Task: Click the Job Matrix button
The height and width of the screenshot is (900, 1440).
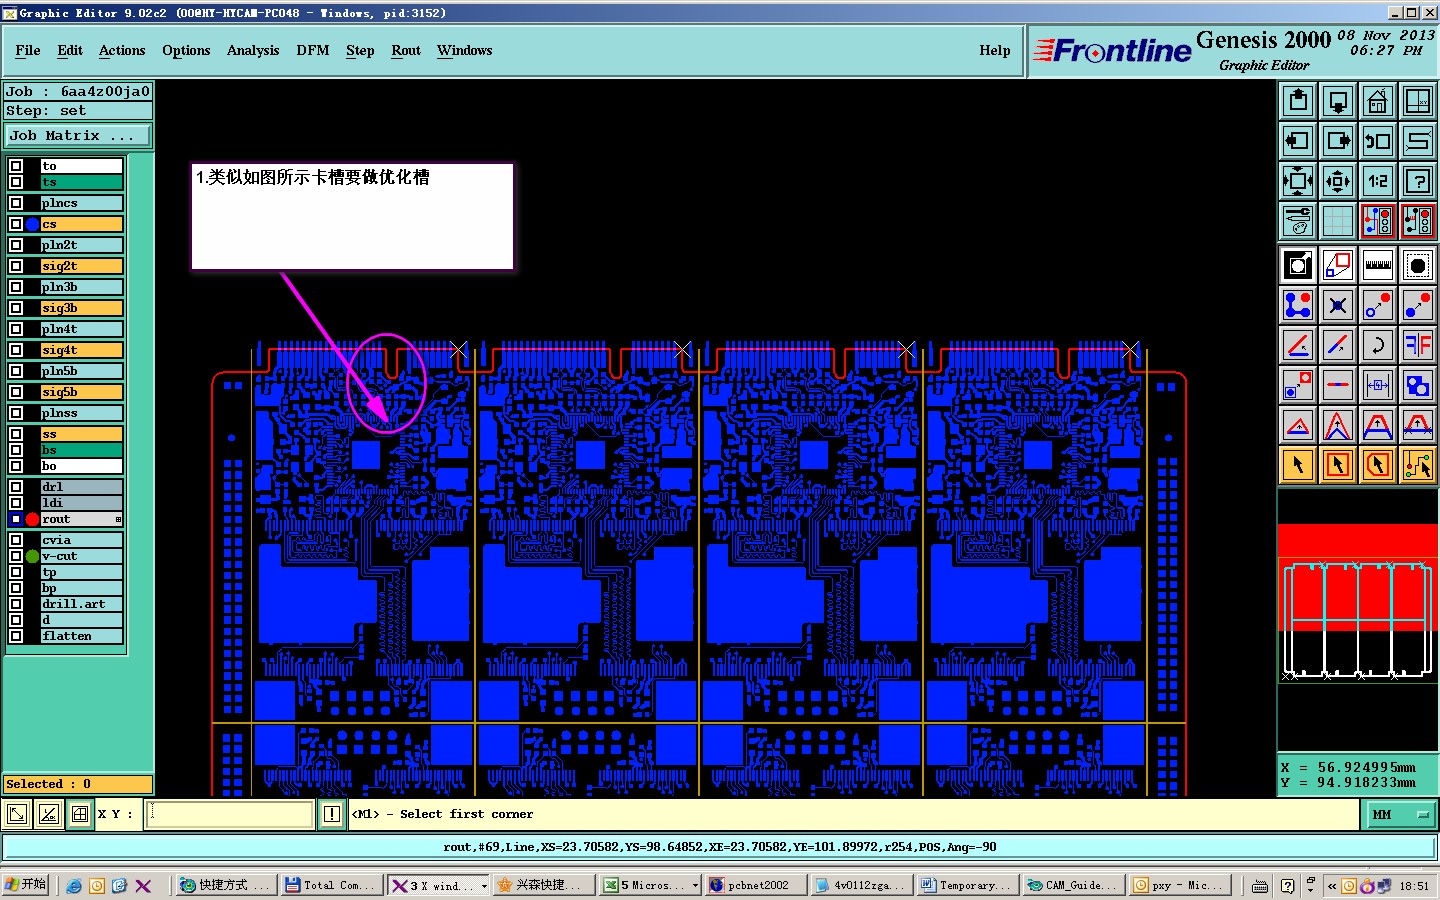Action: tap(78, 136)
